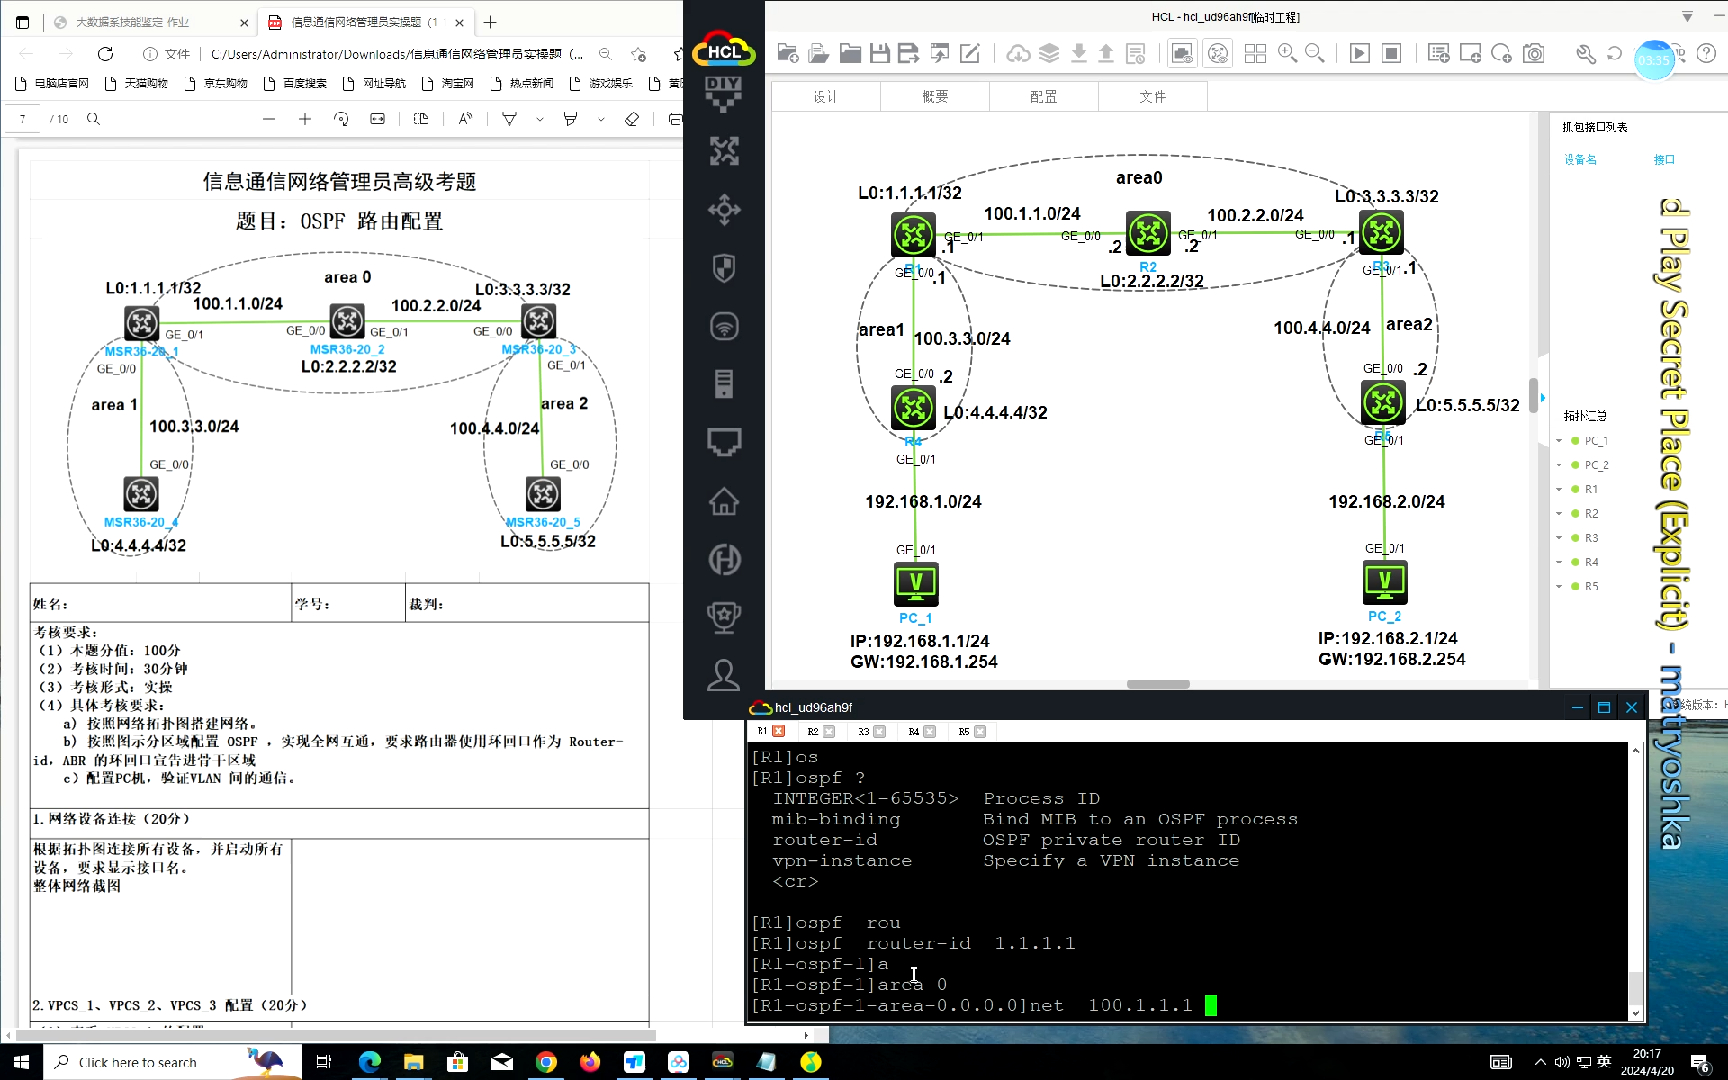Image resolution: width=1728 pixels, height=1080 pixels.
Task: Click the save icon in HCL toolbar
Action: pos(880,53)
